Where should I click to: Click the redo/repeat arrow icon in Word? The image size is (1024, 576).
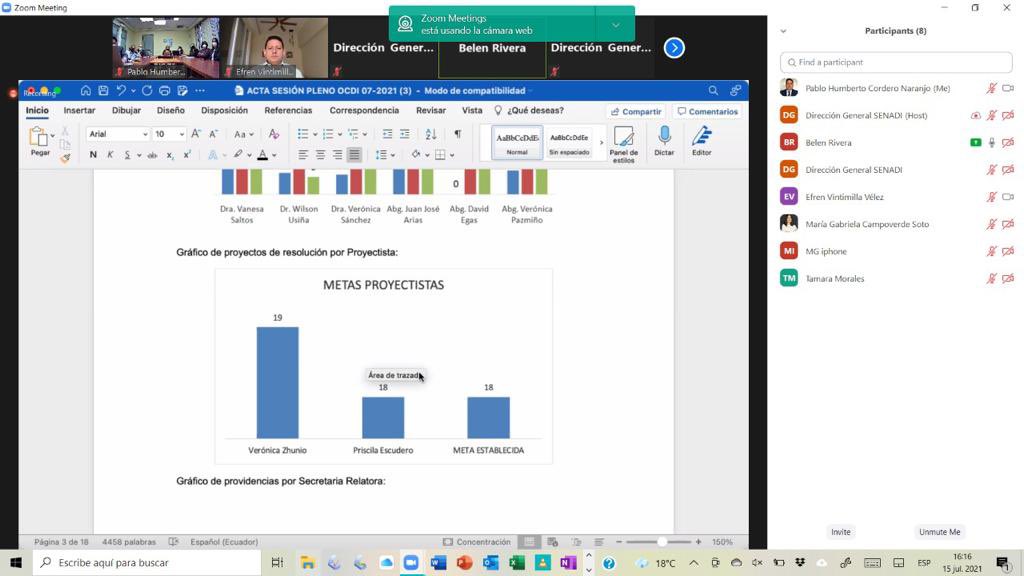pos(147,90)
